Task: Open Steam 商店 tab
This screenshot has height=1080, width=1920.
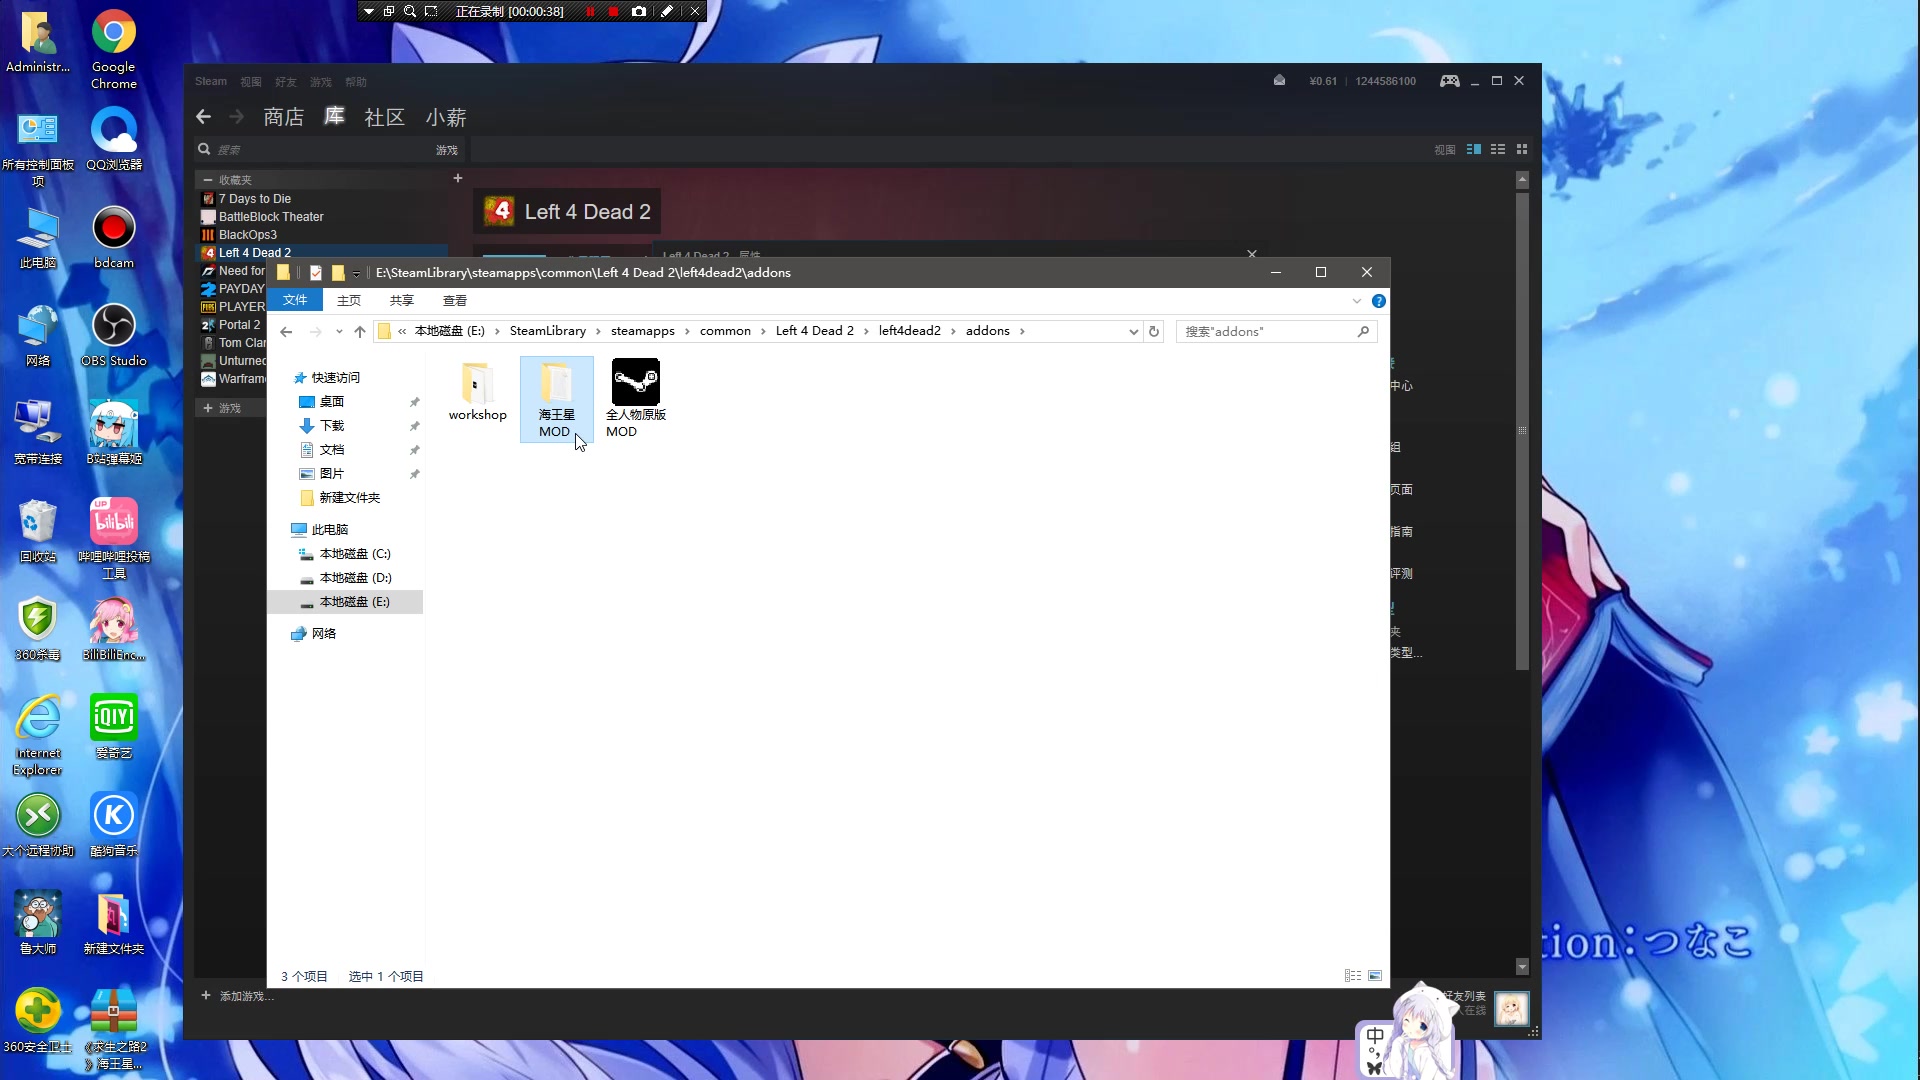Action: point(284,117)
